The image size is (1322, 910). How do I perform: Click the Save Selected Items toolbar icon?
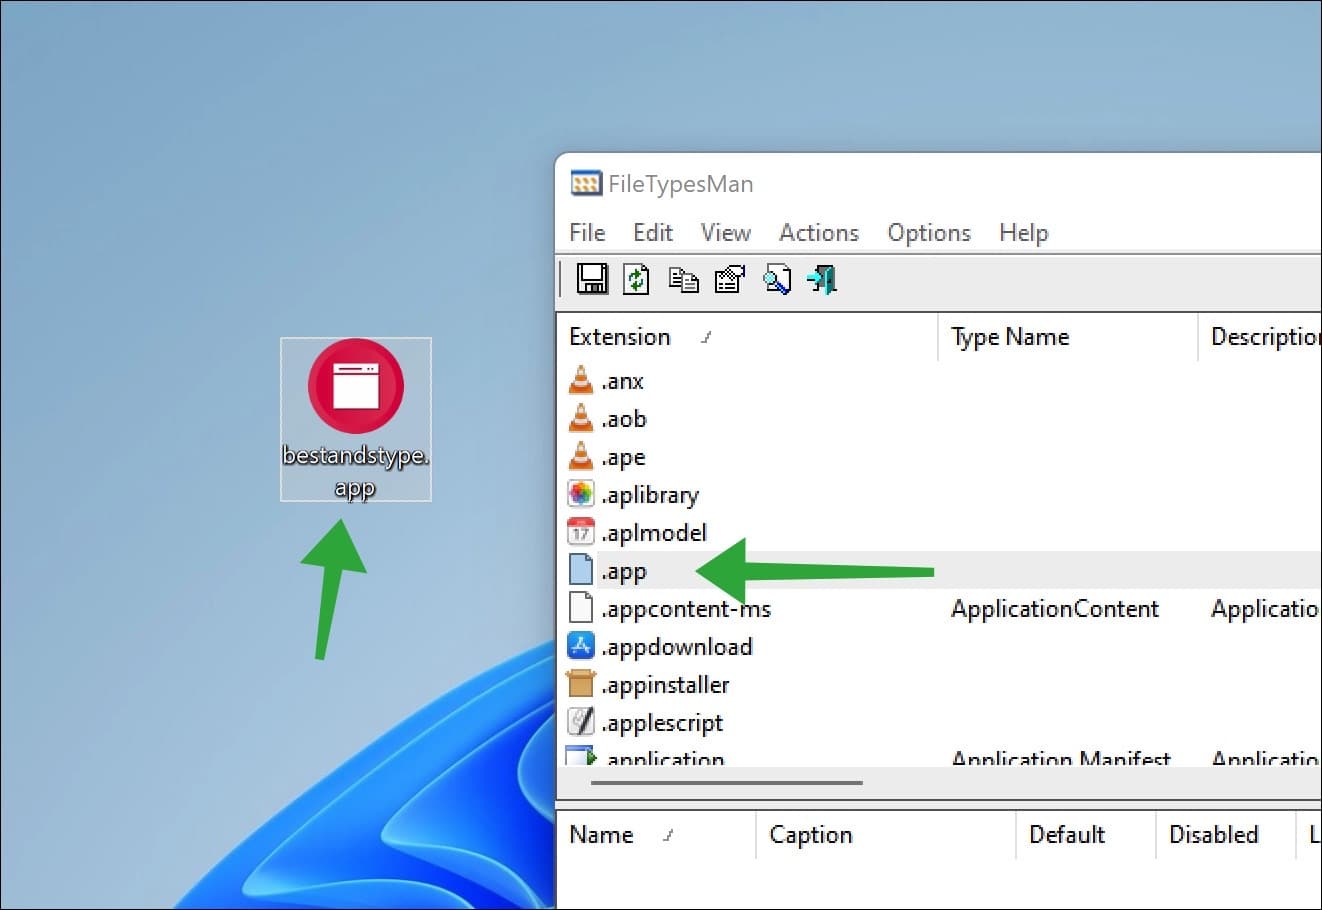coord(592,280)
